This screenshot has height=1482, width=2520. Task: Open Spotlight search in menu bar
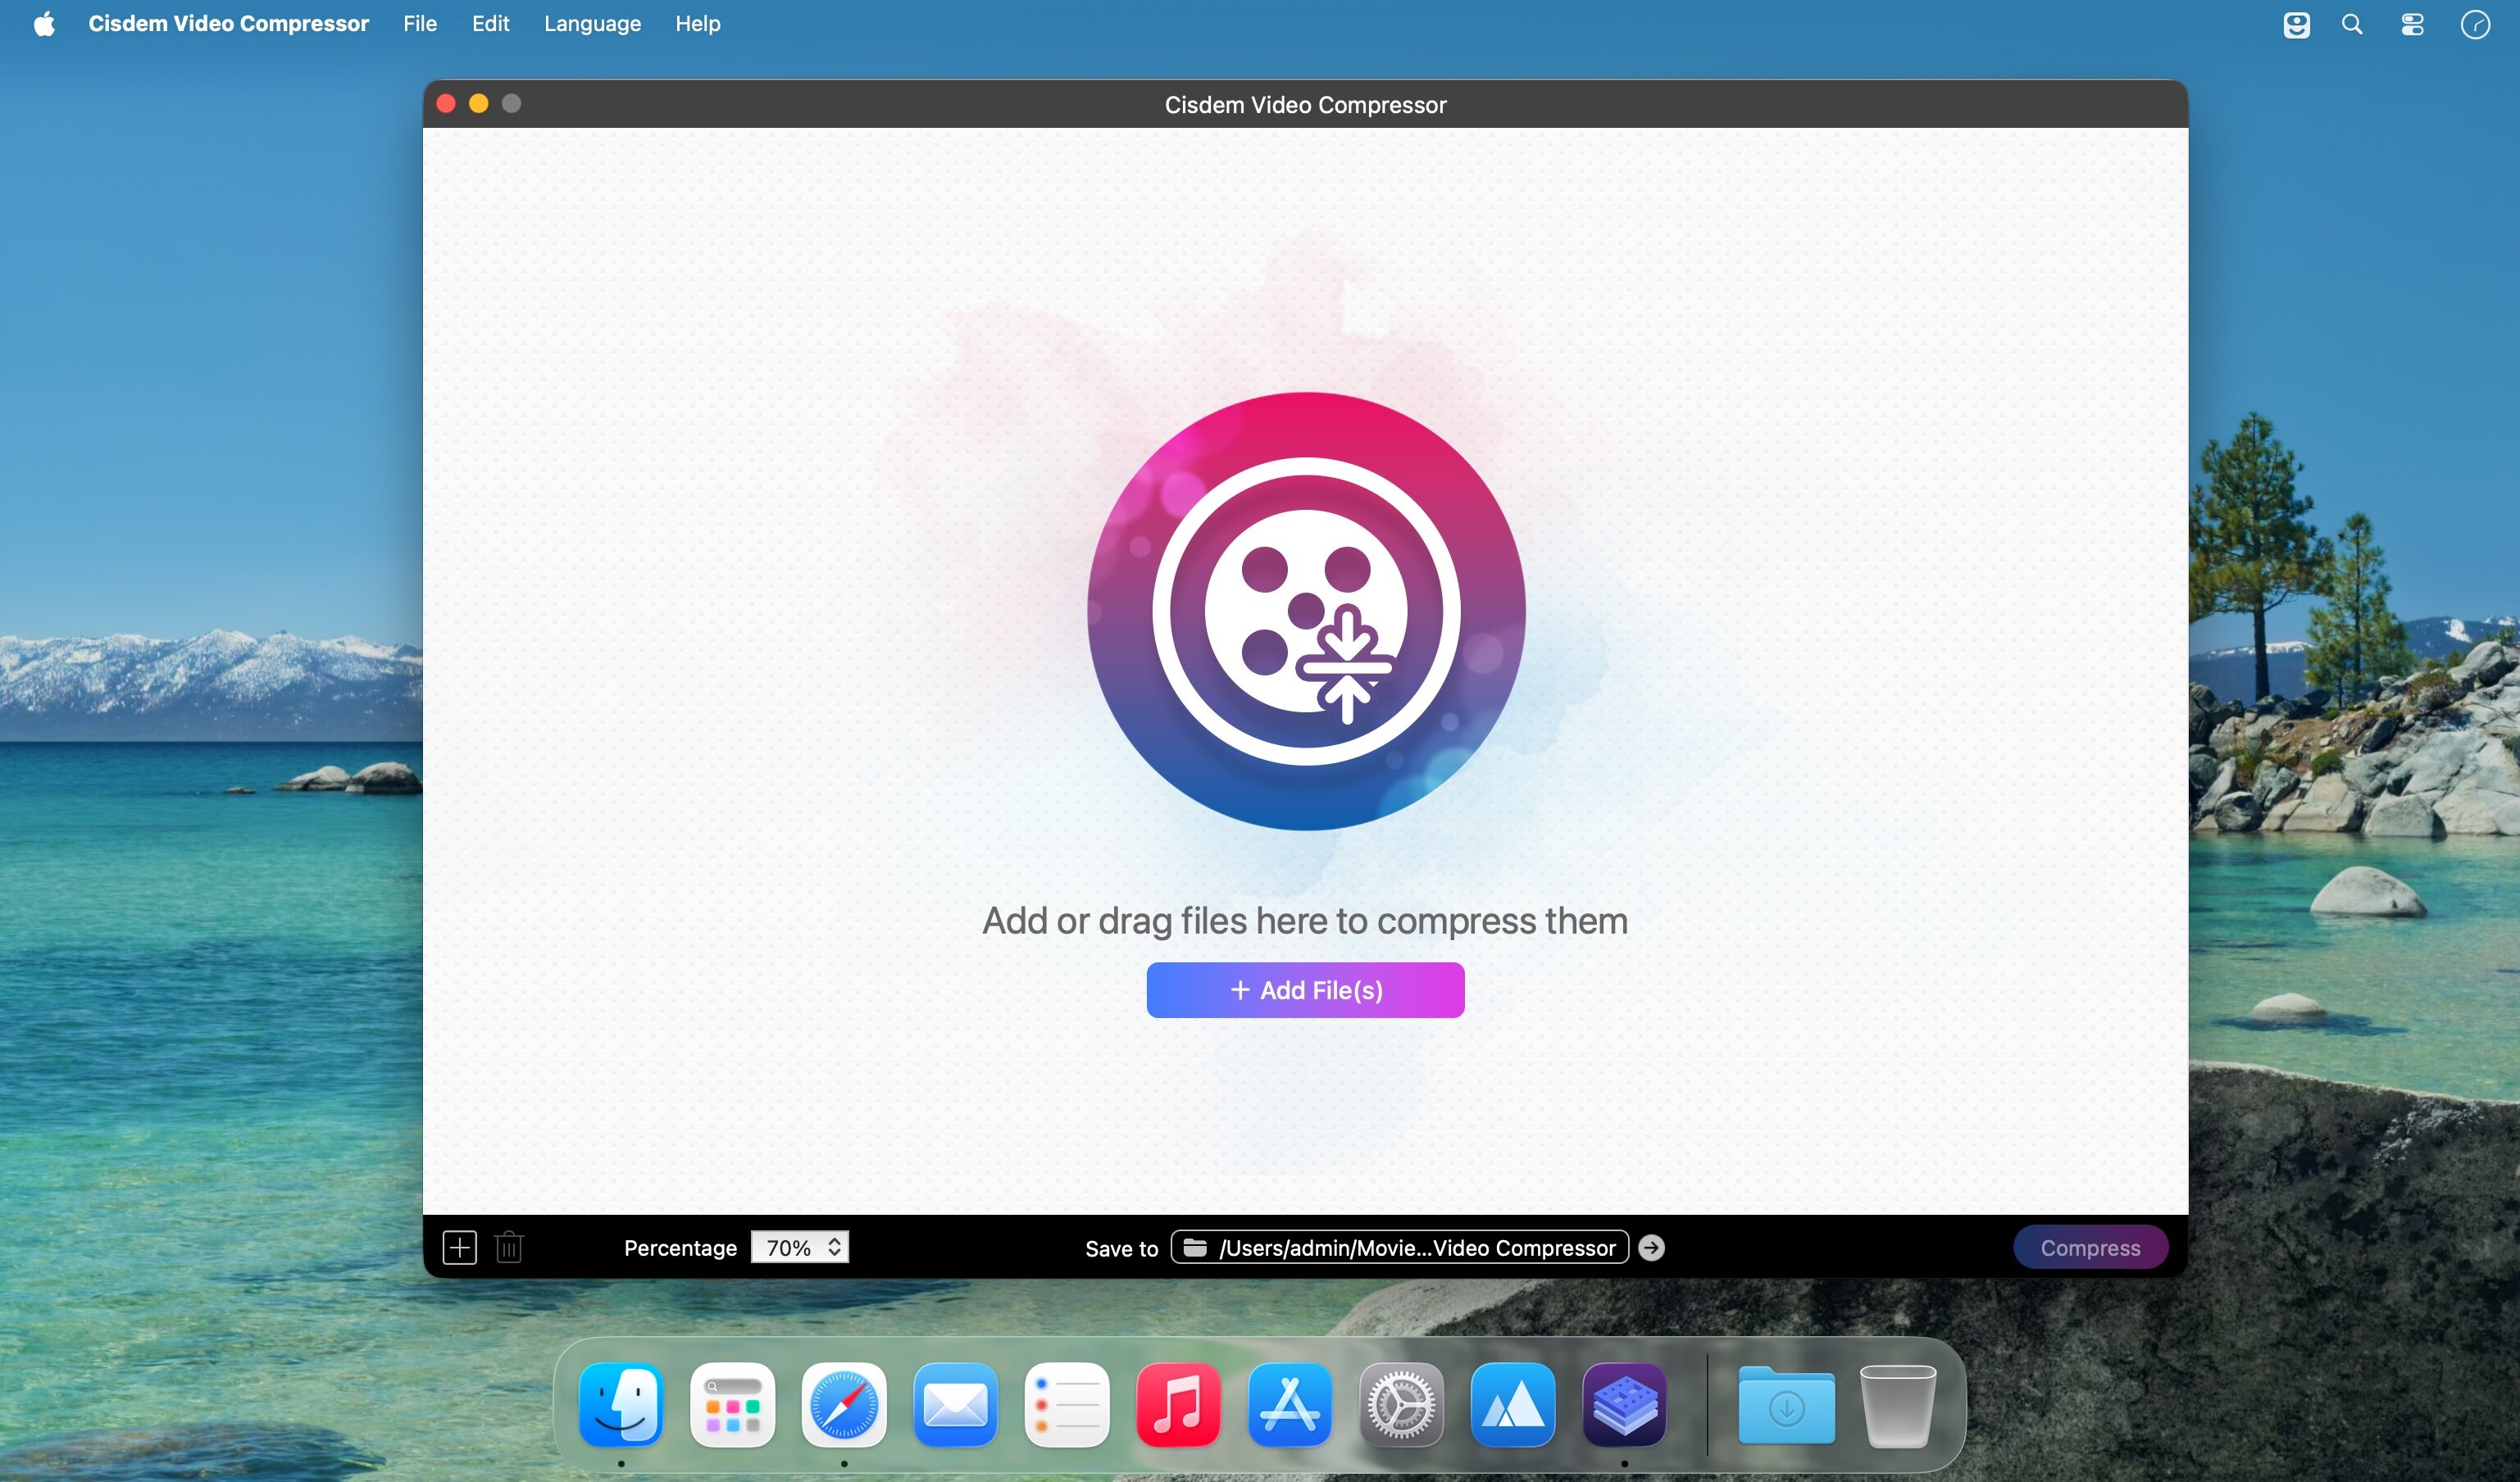pyautogui.click(x=2352, y=24)
